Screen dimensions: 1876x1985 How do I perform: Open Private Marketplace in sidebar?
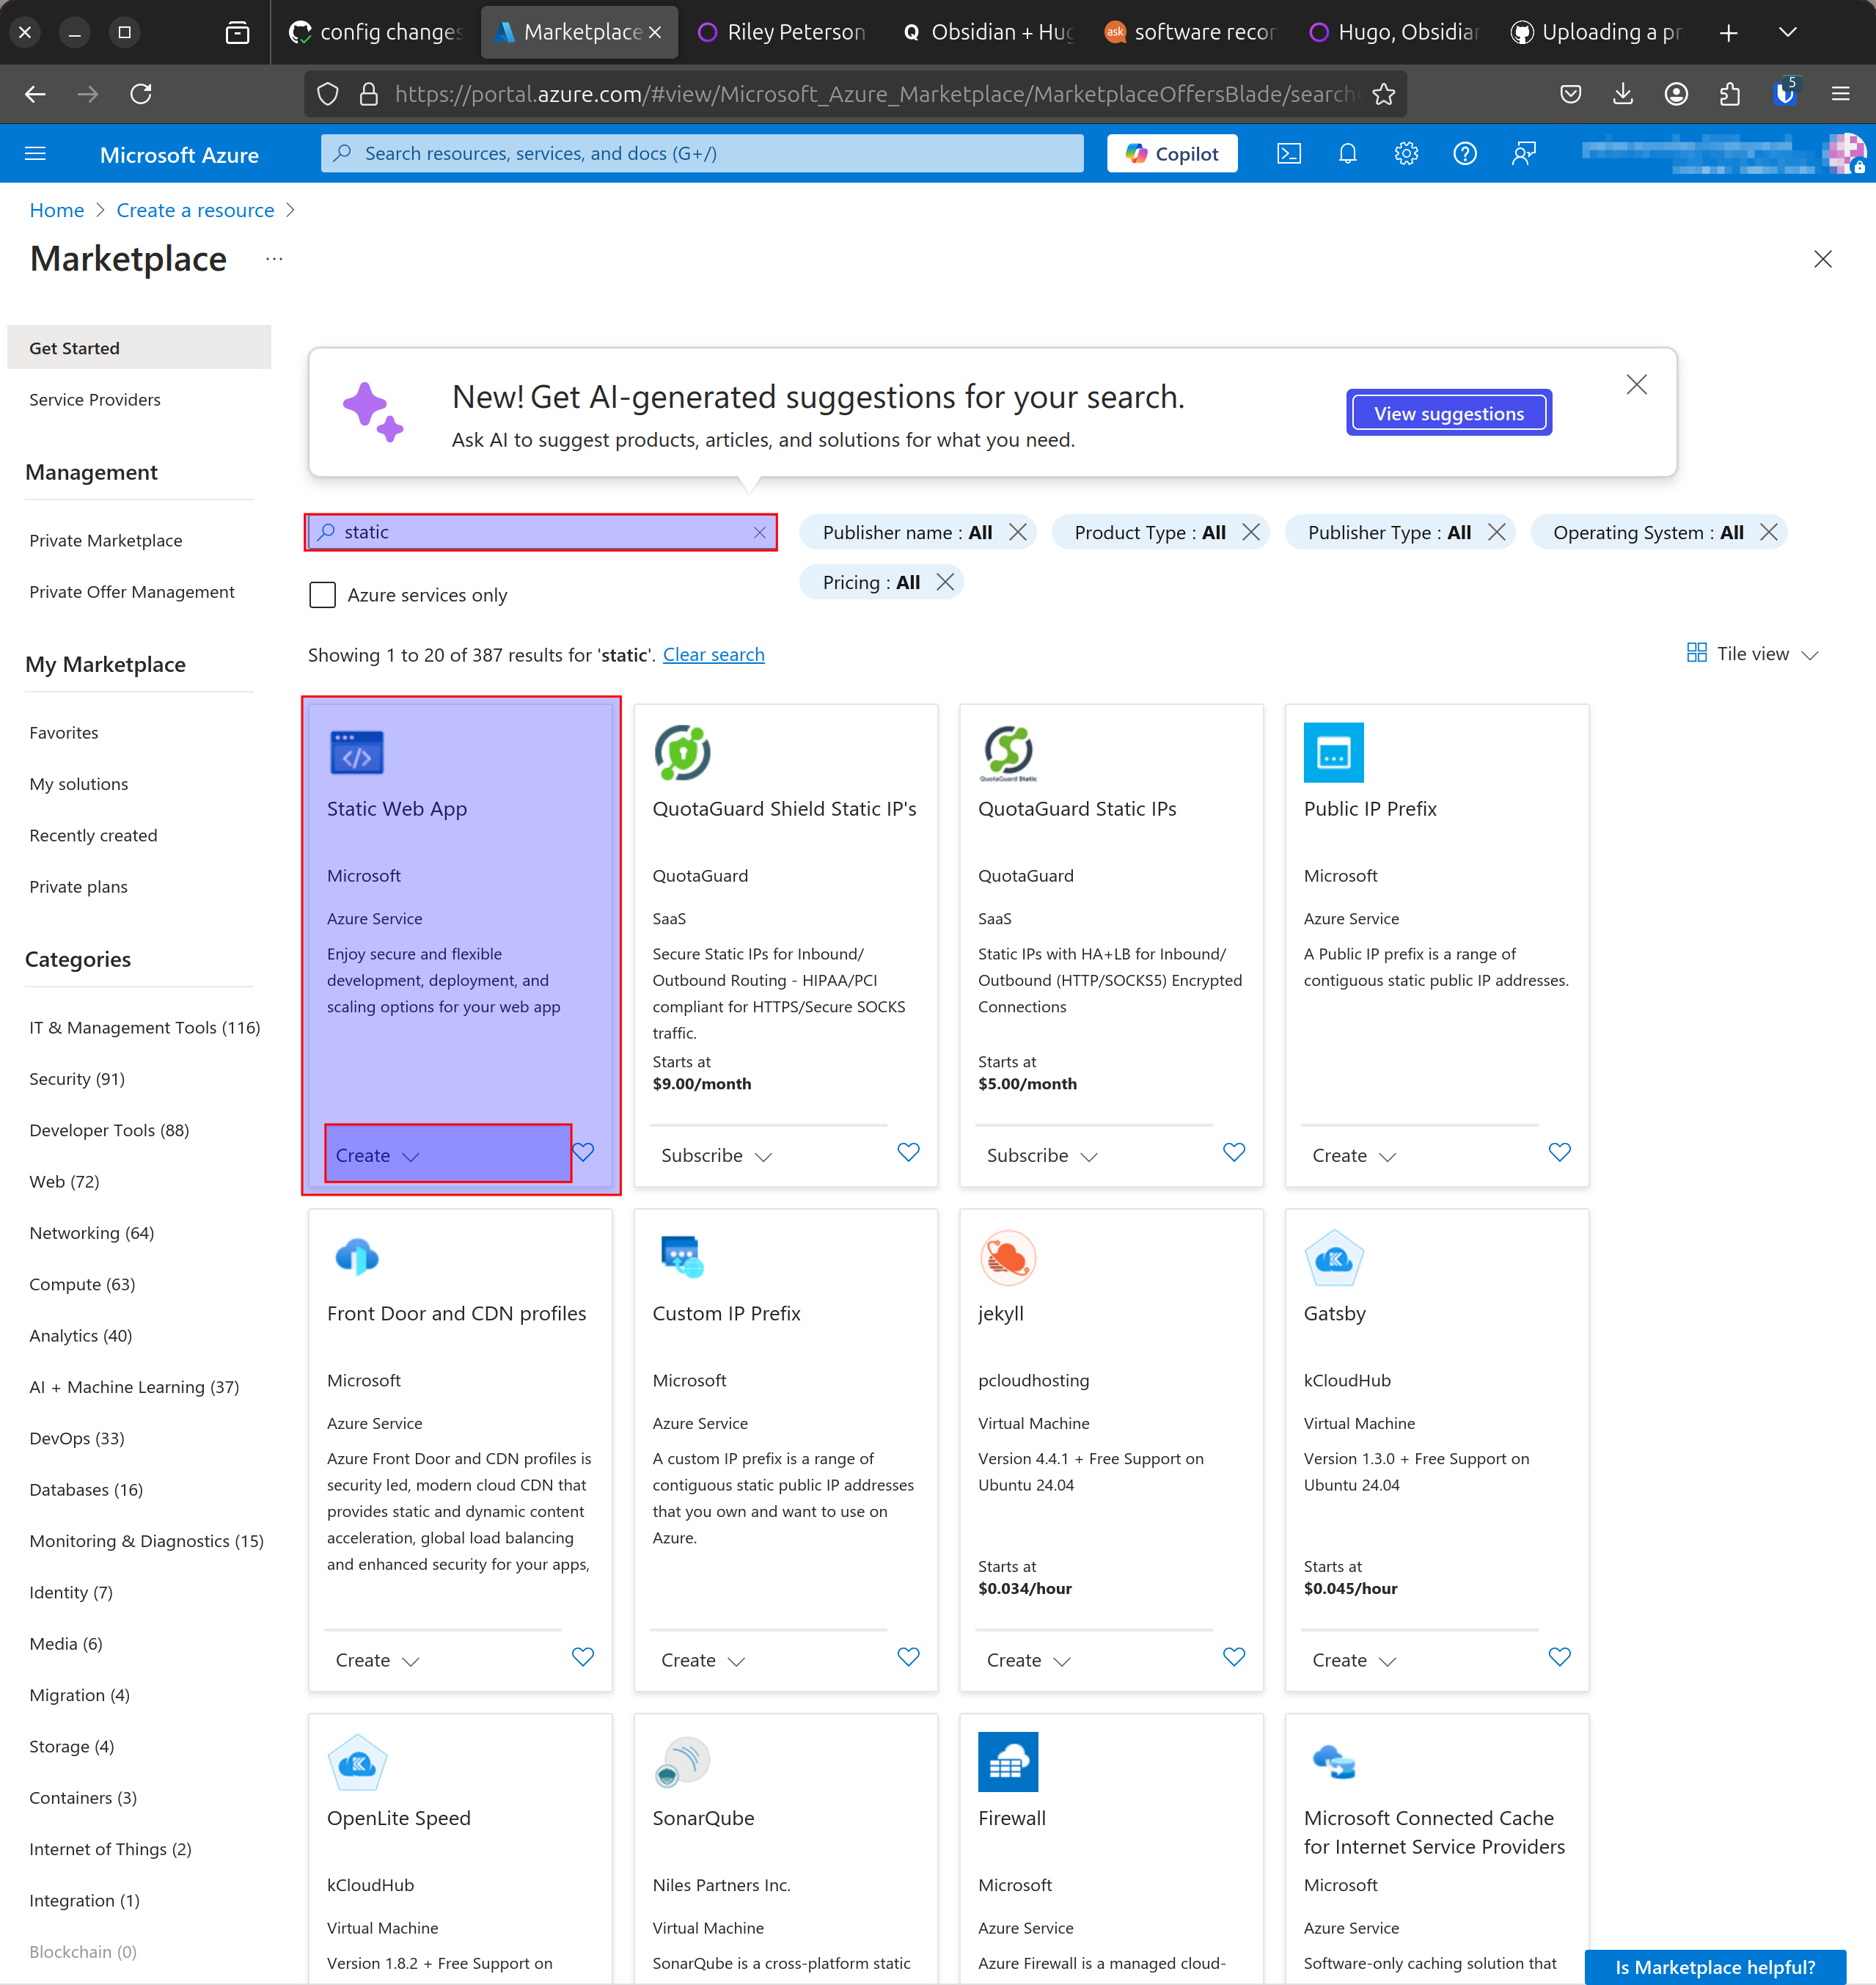(x=105, y=540)
